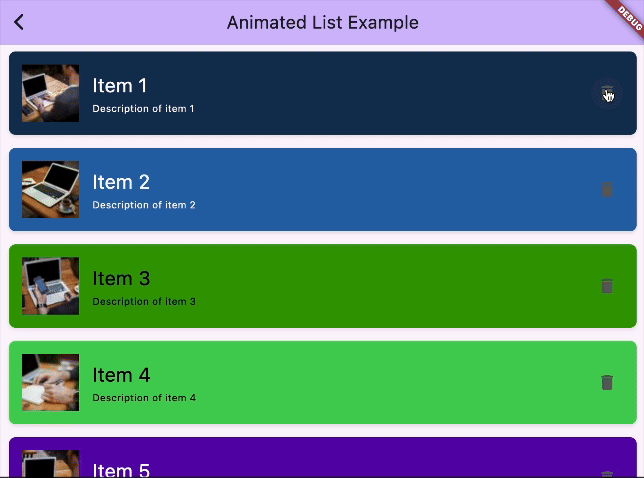
Task: Click 'Description of item 1' text
Action: coord(143,108)
